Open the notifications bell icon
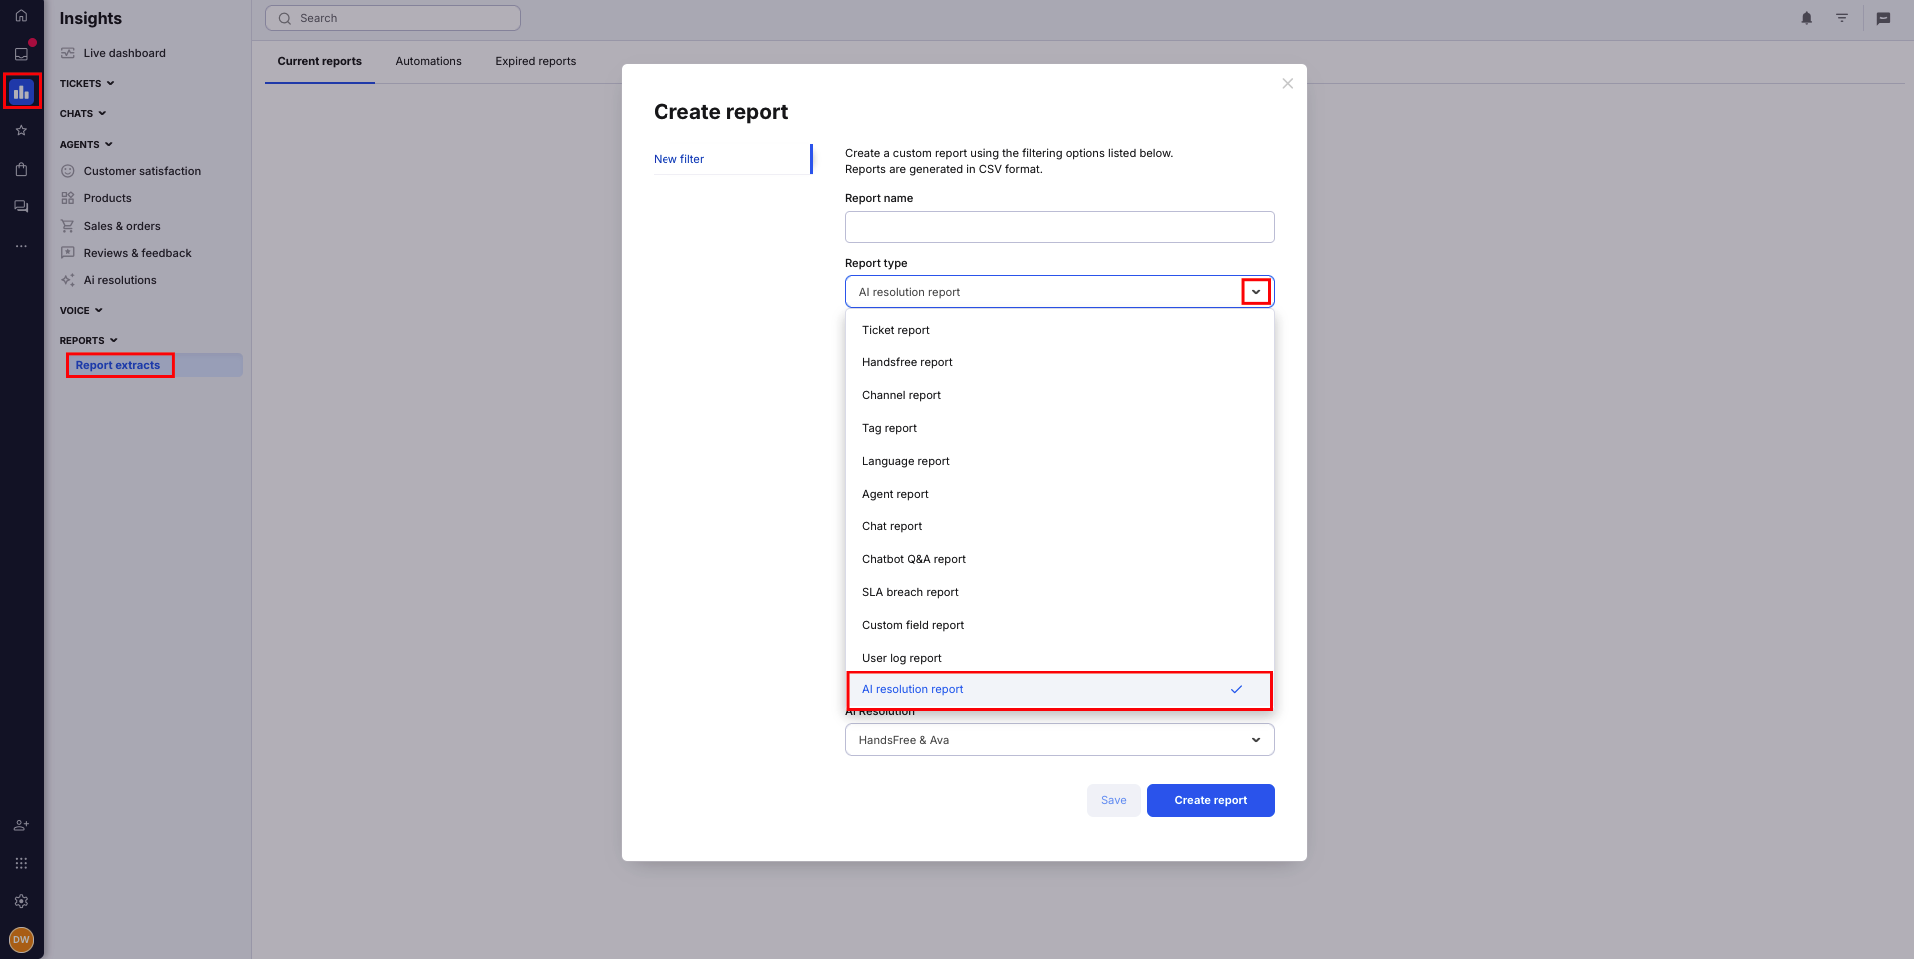 (x=1807, y=18)
